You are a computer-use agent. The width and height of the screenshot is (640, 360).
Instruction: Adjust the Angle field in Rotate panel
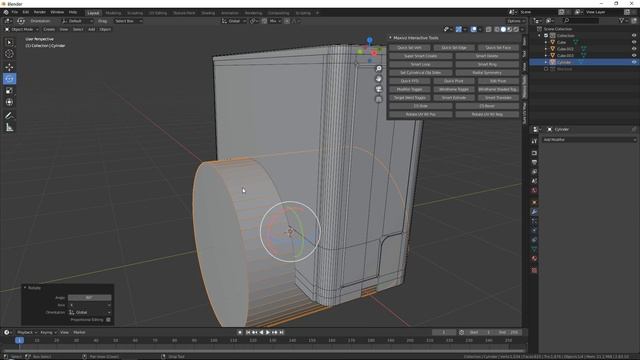point(90,298)
